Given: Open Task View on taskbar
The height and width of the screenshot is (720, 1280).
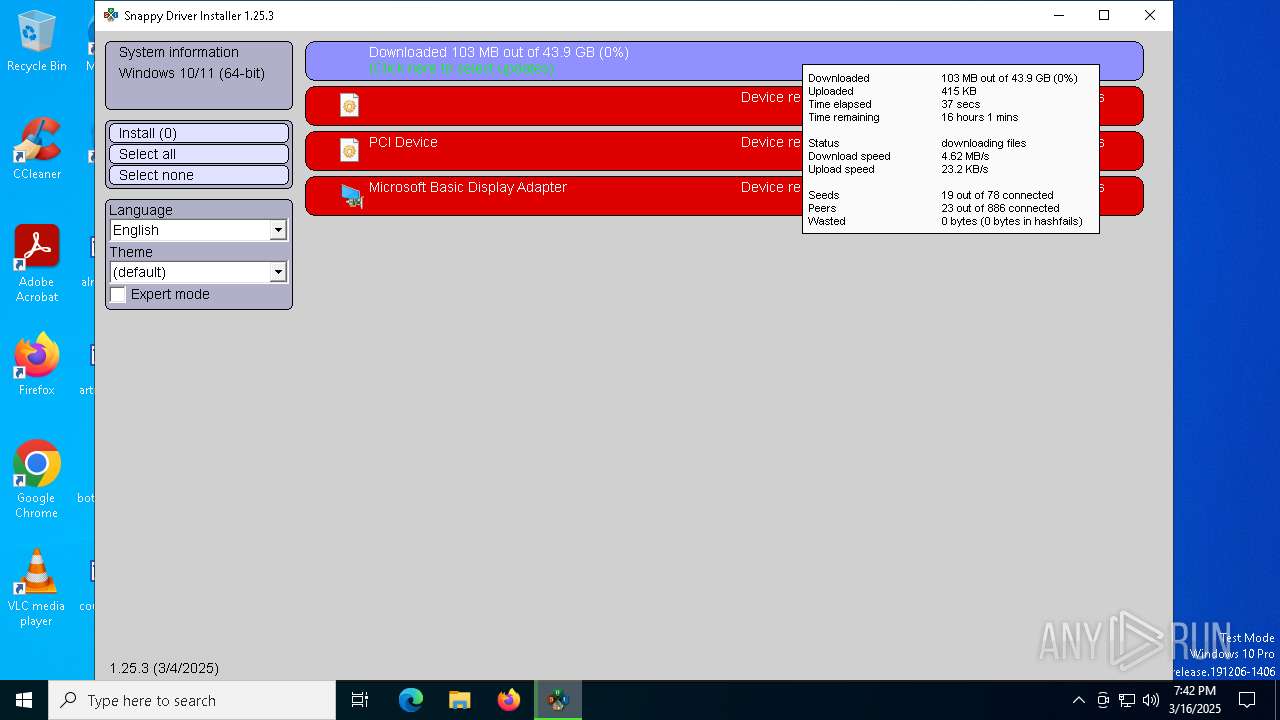Looking at the screenshot, I should tap(360, 700).
